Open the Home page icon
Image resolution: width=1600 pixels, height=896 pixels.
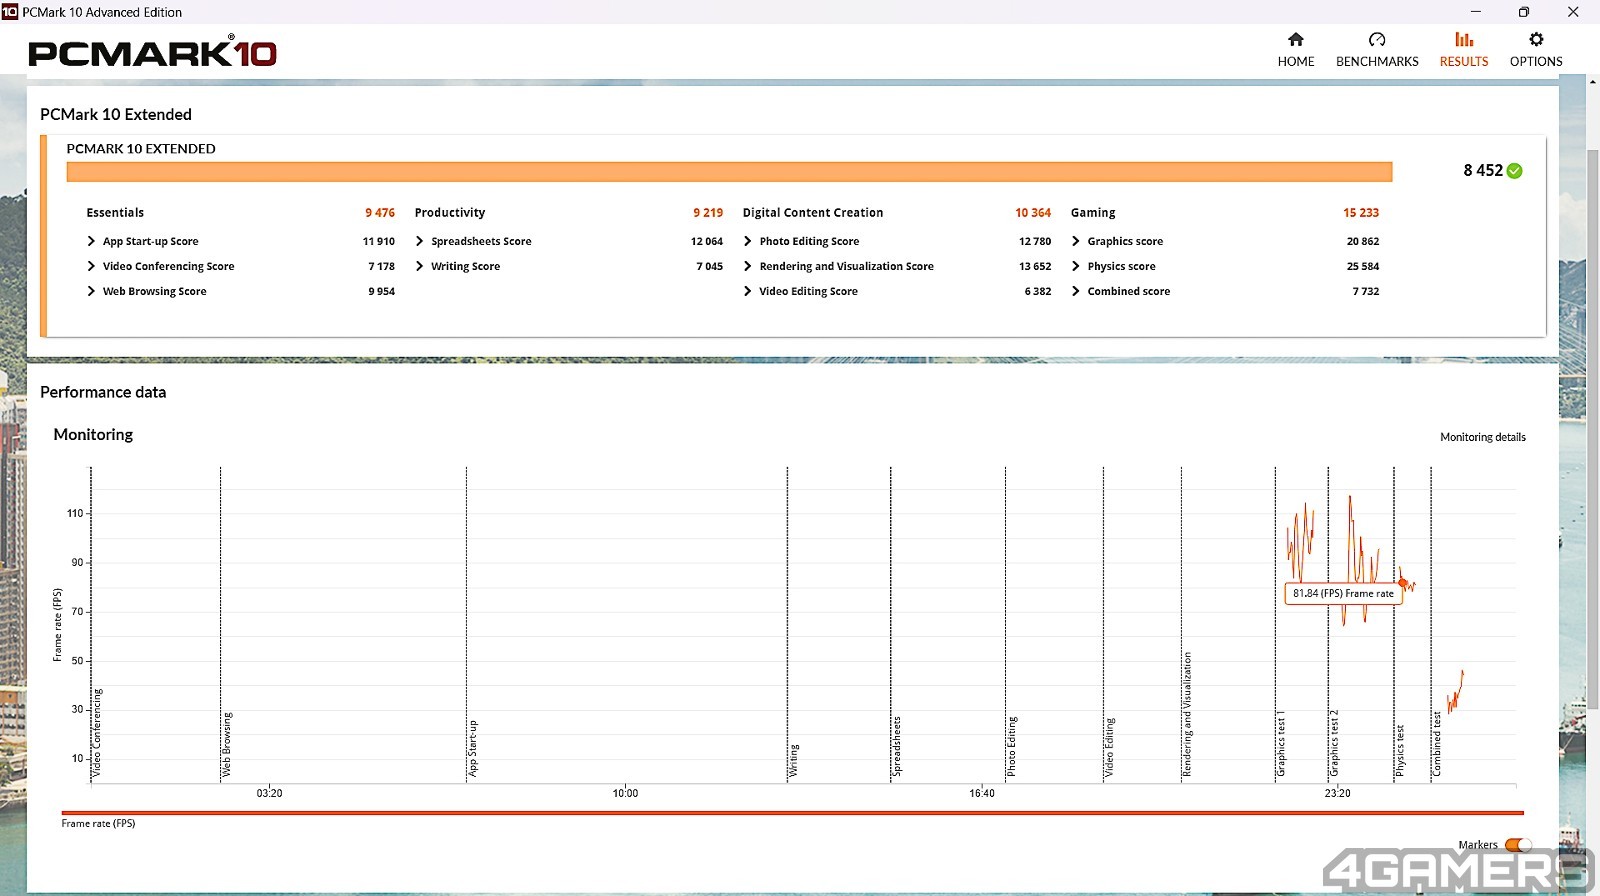pos(1296,39)
